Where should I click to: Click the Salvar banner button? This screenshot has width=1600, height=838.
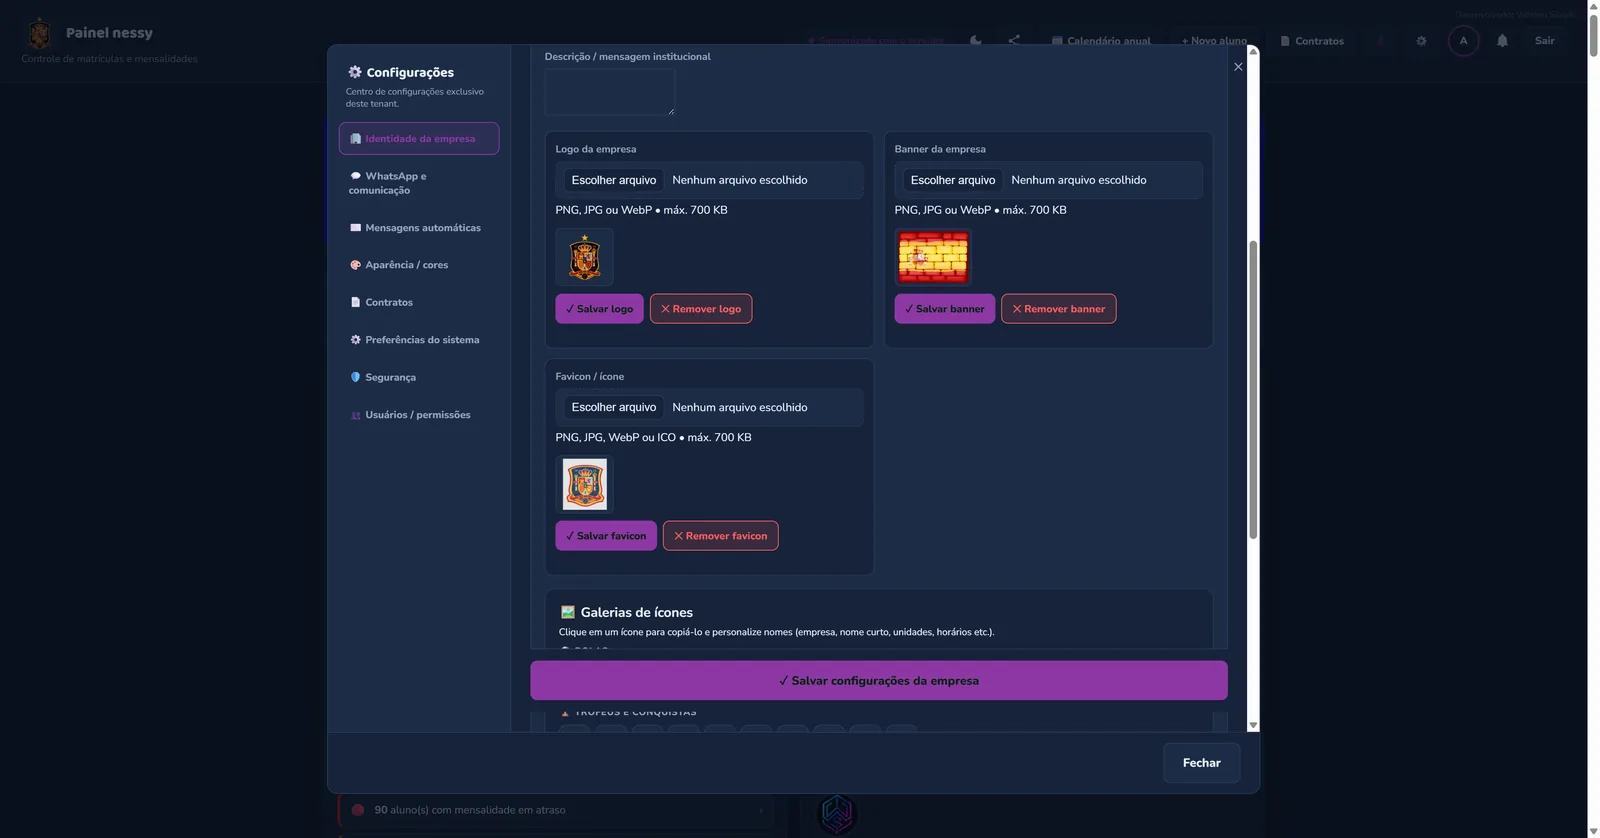(945, 309)
